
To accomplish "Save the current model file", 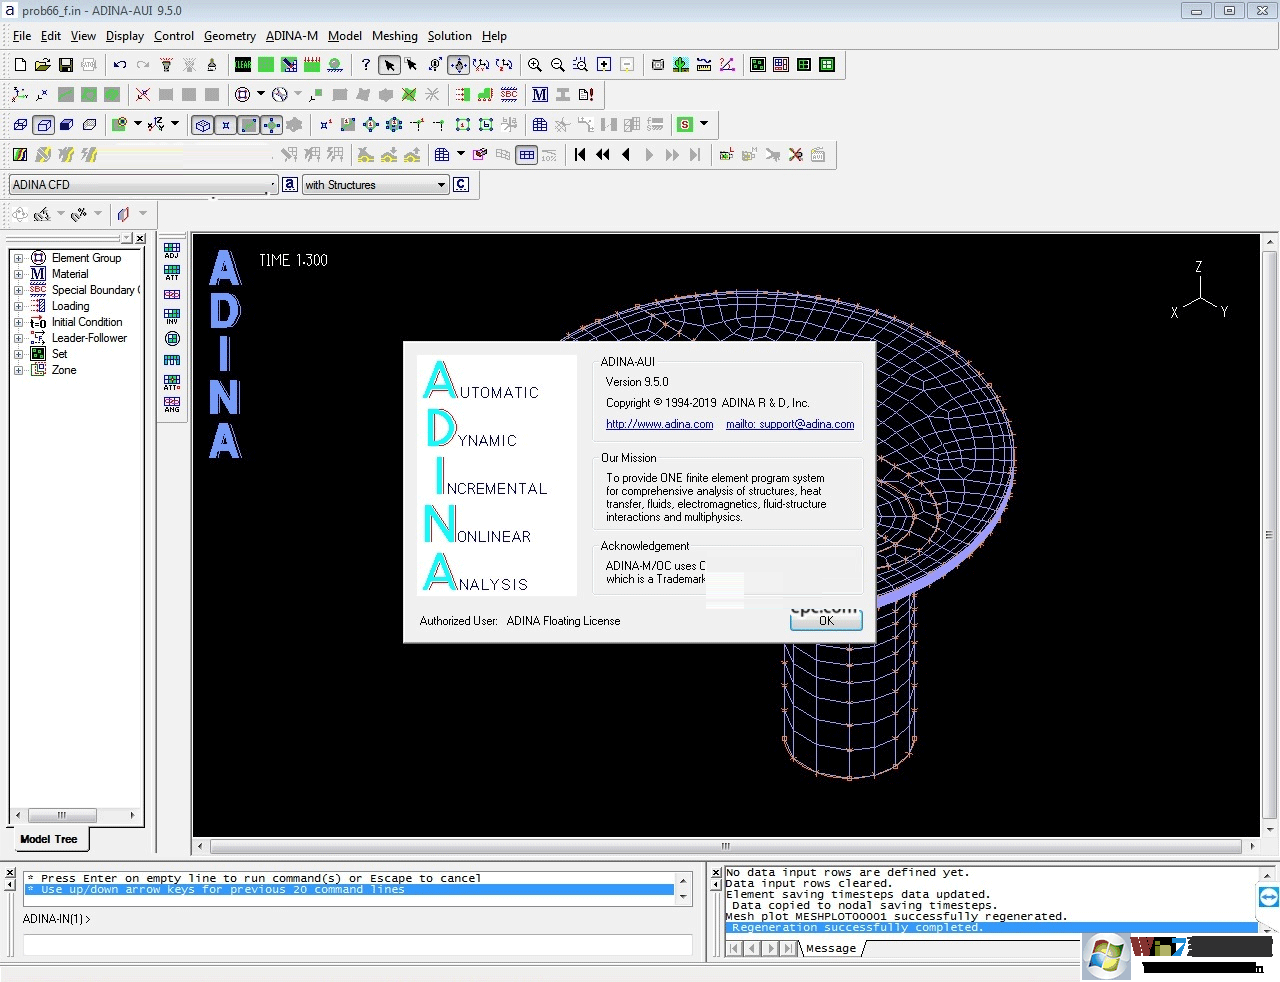I will pos(64,64).
